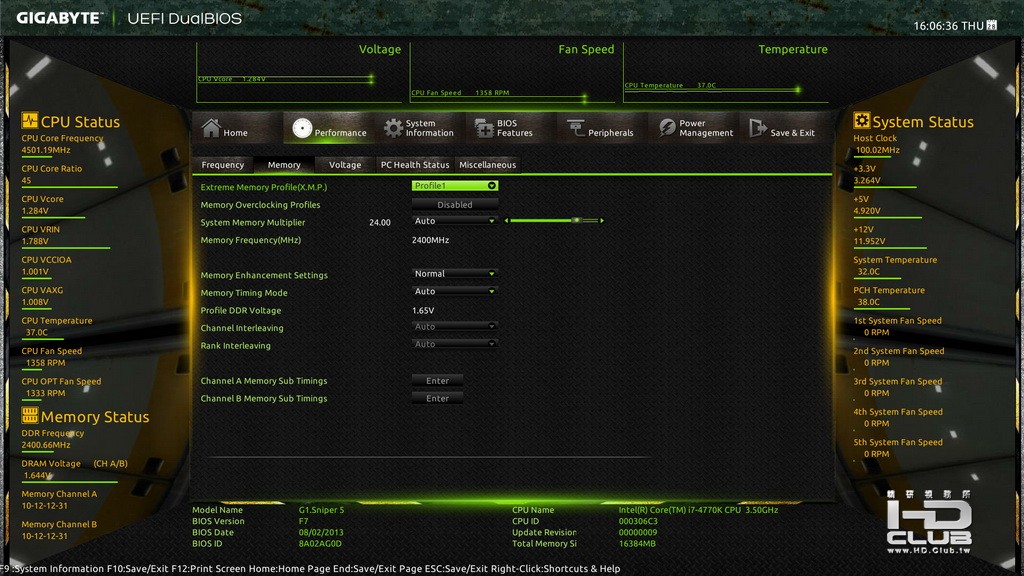This screenshot has height=576, width=1024.
Task: Click the Voltage graph panel
Action: click(x=299, y=72)
